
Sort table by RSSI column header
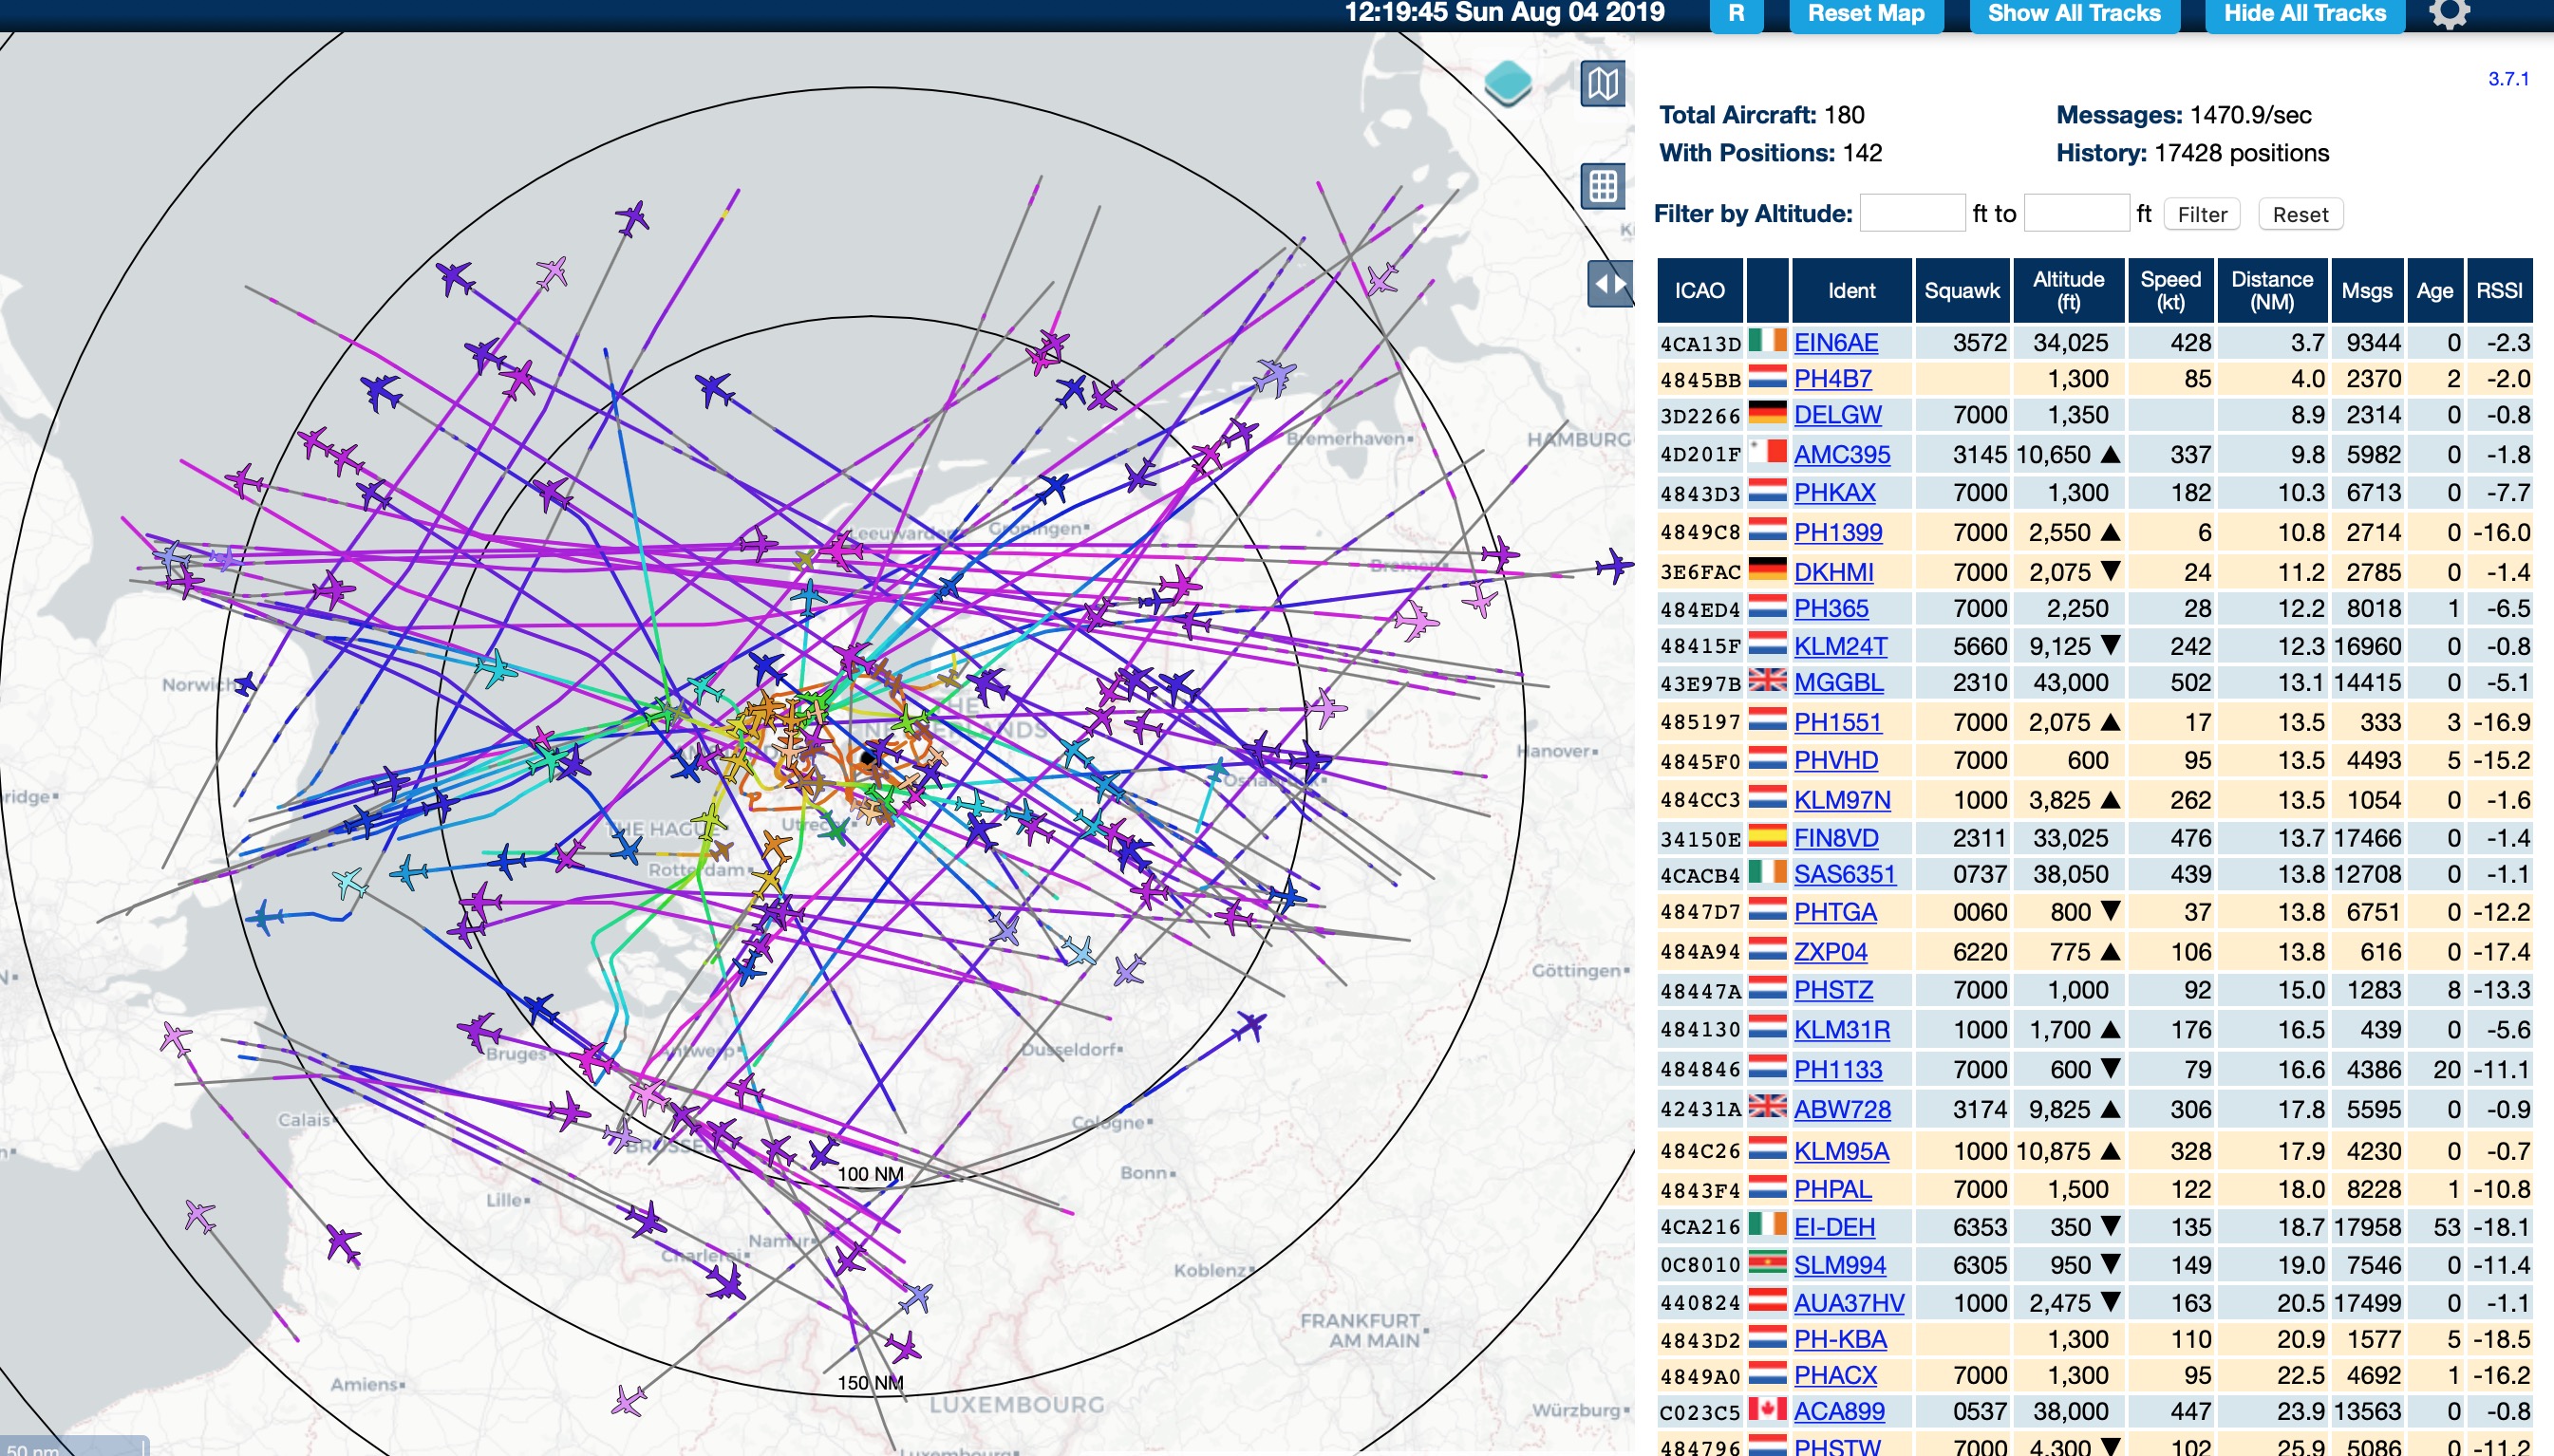click(2498, 290)
